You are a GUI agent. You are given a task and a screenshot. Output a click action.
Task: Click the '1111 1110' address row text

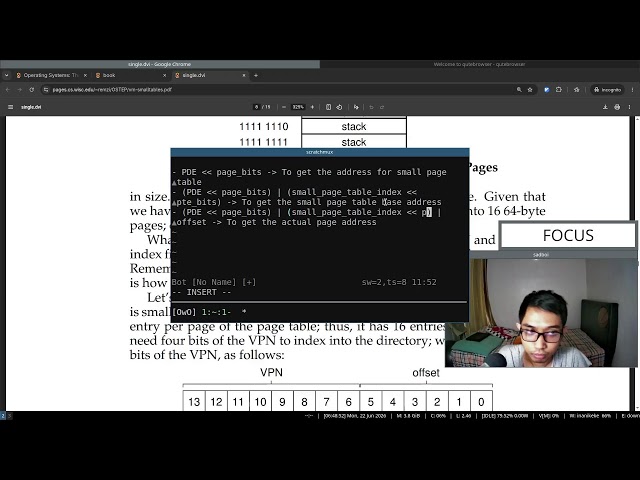[x=264, y=127]
